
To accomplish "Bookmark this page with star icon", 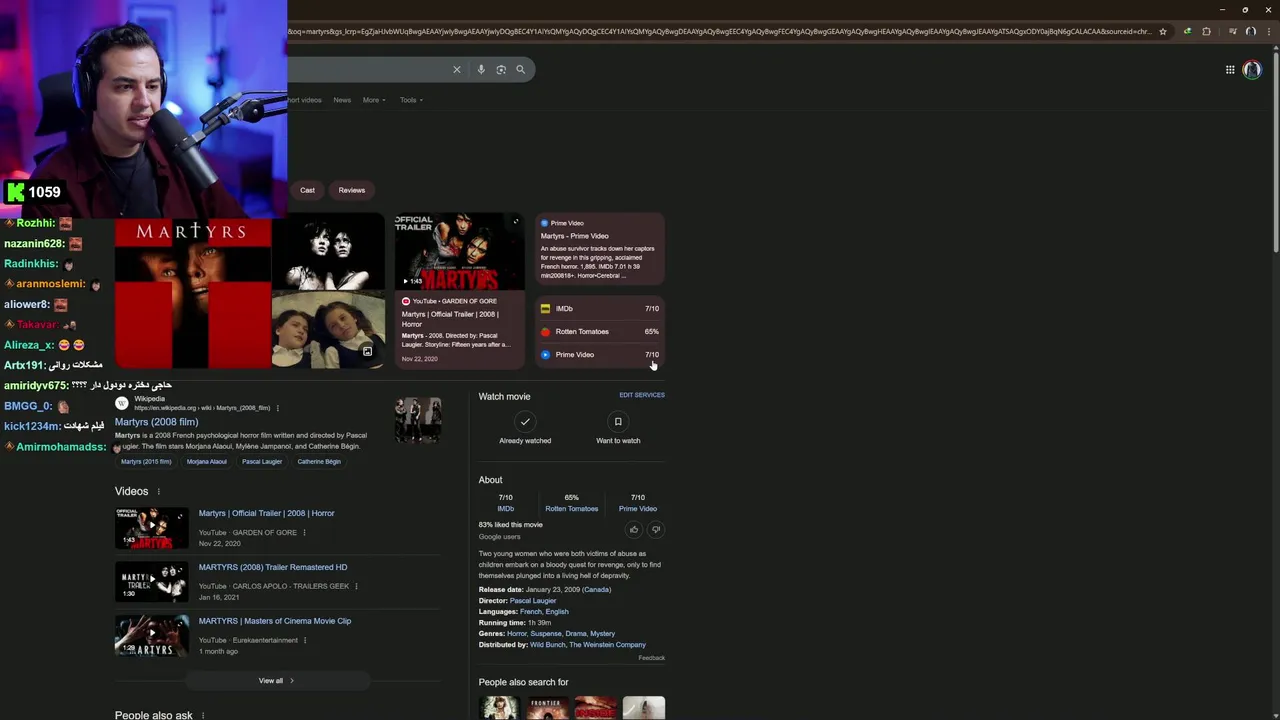I will 1162,31.
